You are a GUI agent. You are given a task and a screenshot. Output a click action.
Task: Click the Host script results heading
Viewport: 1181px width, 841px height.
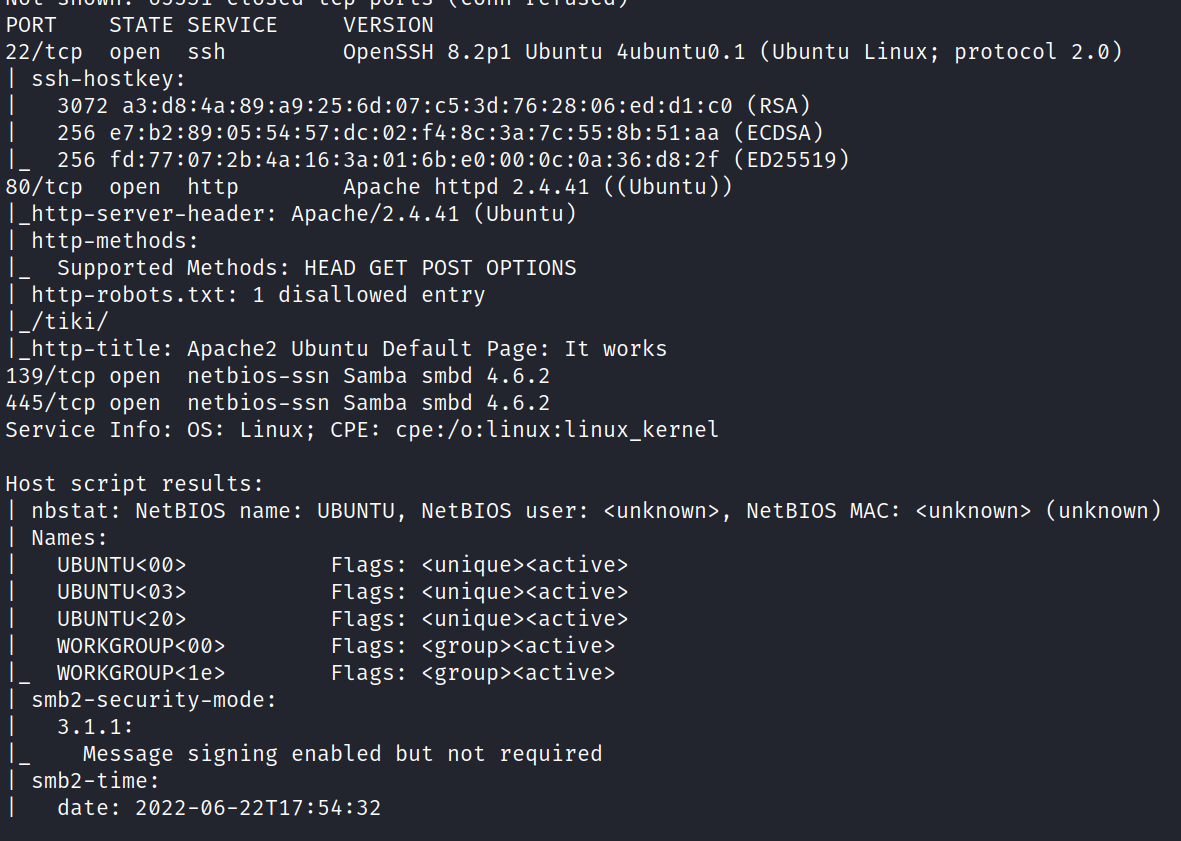point(134,484)
